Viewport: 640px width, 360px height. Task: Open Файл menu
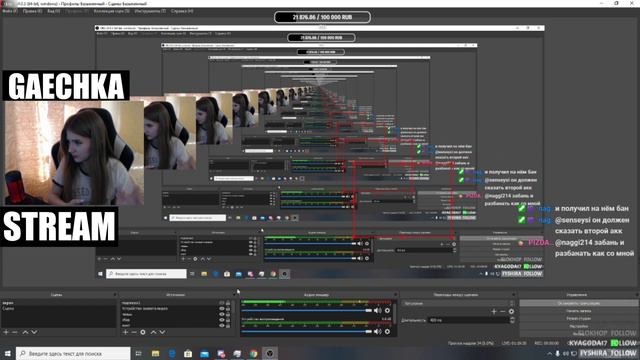[x=9, y=11]
